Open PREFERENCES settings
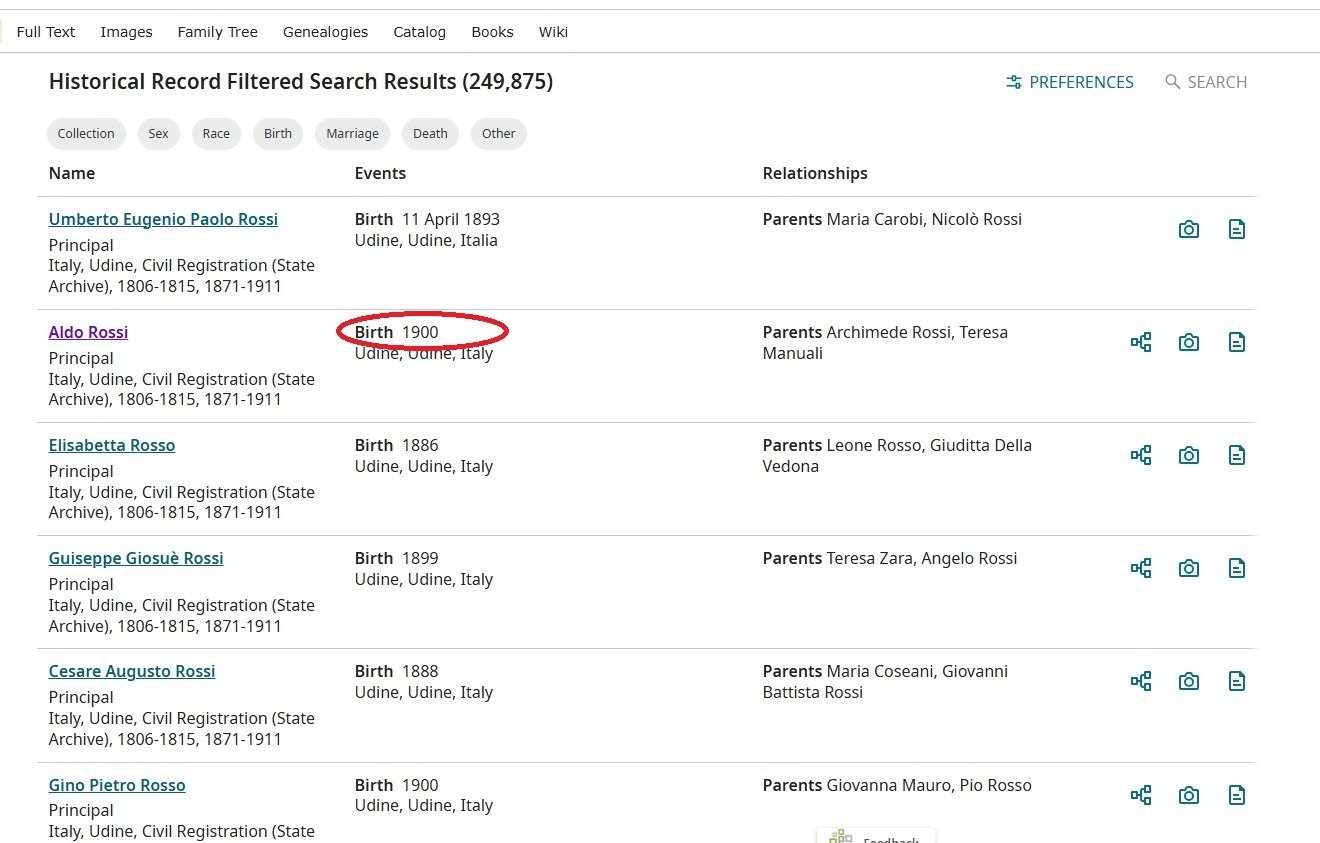 (1070, 83)
